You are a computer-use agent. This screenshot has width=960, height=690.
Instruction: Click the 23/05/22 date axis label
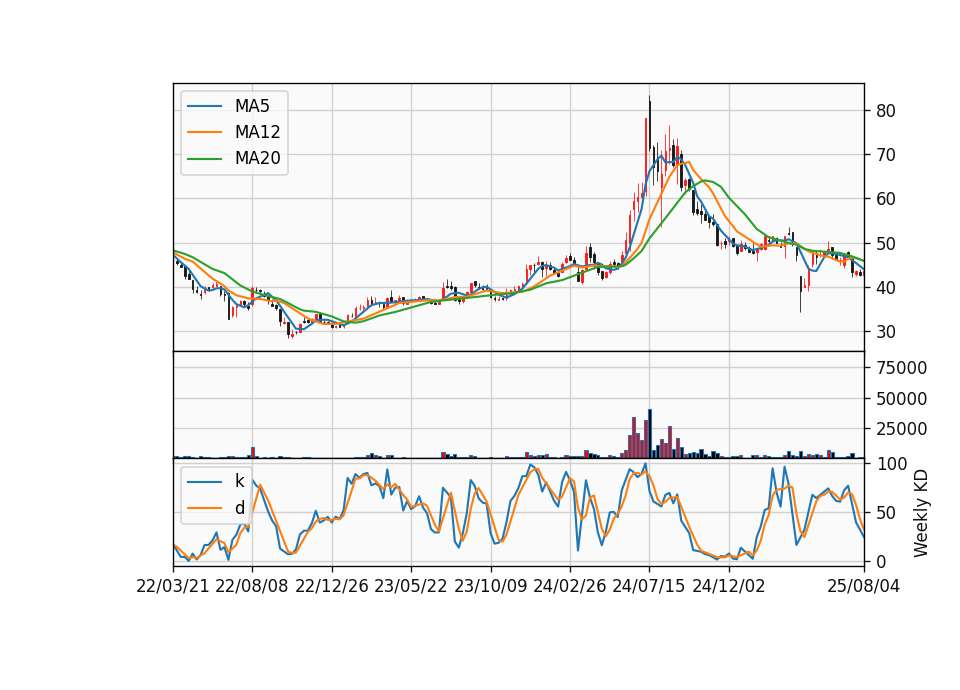(x=411, y=586)
